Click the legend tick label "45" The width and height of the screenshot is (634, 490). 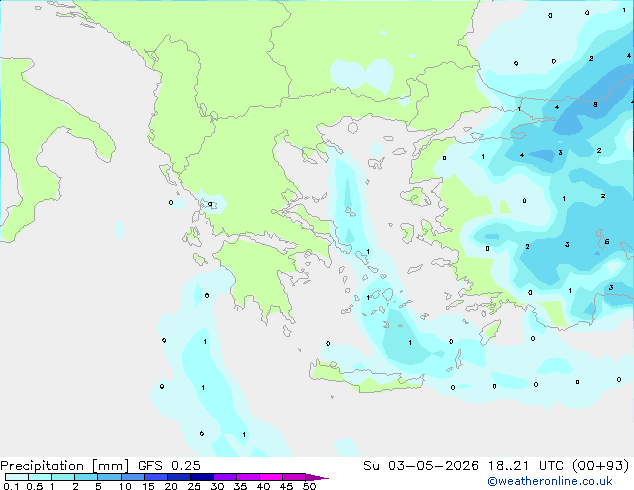(286, 486)
